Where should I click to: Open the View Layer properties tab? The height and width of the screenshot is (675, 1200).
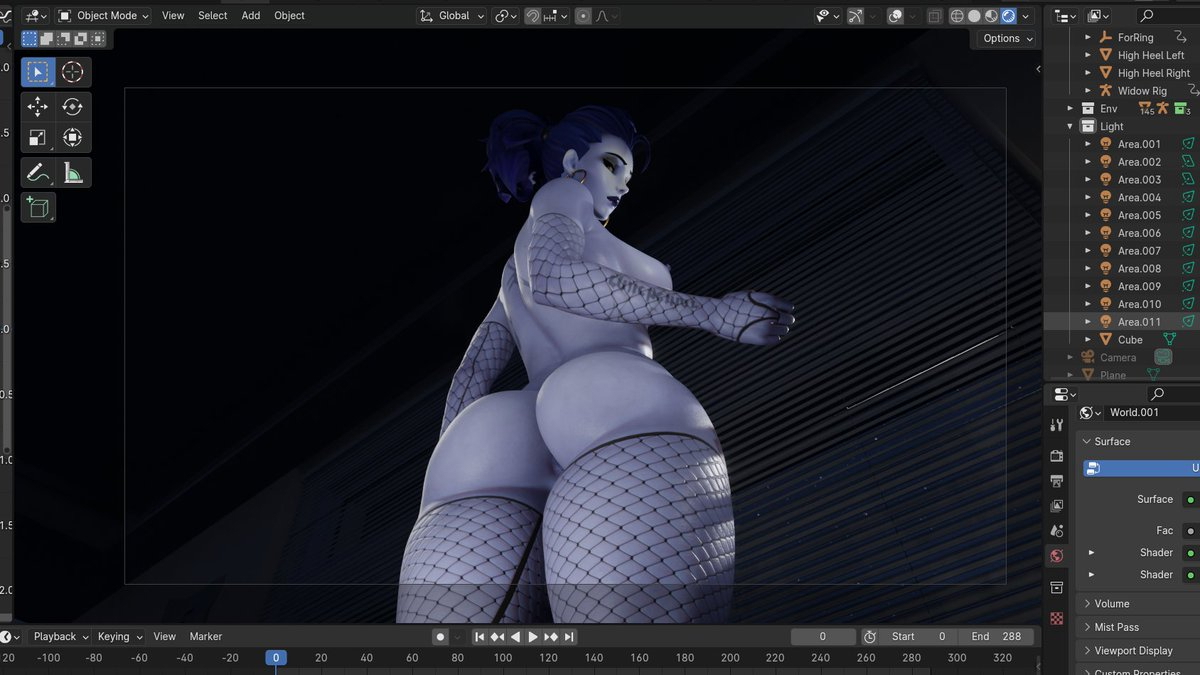tap(1057, 506)
